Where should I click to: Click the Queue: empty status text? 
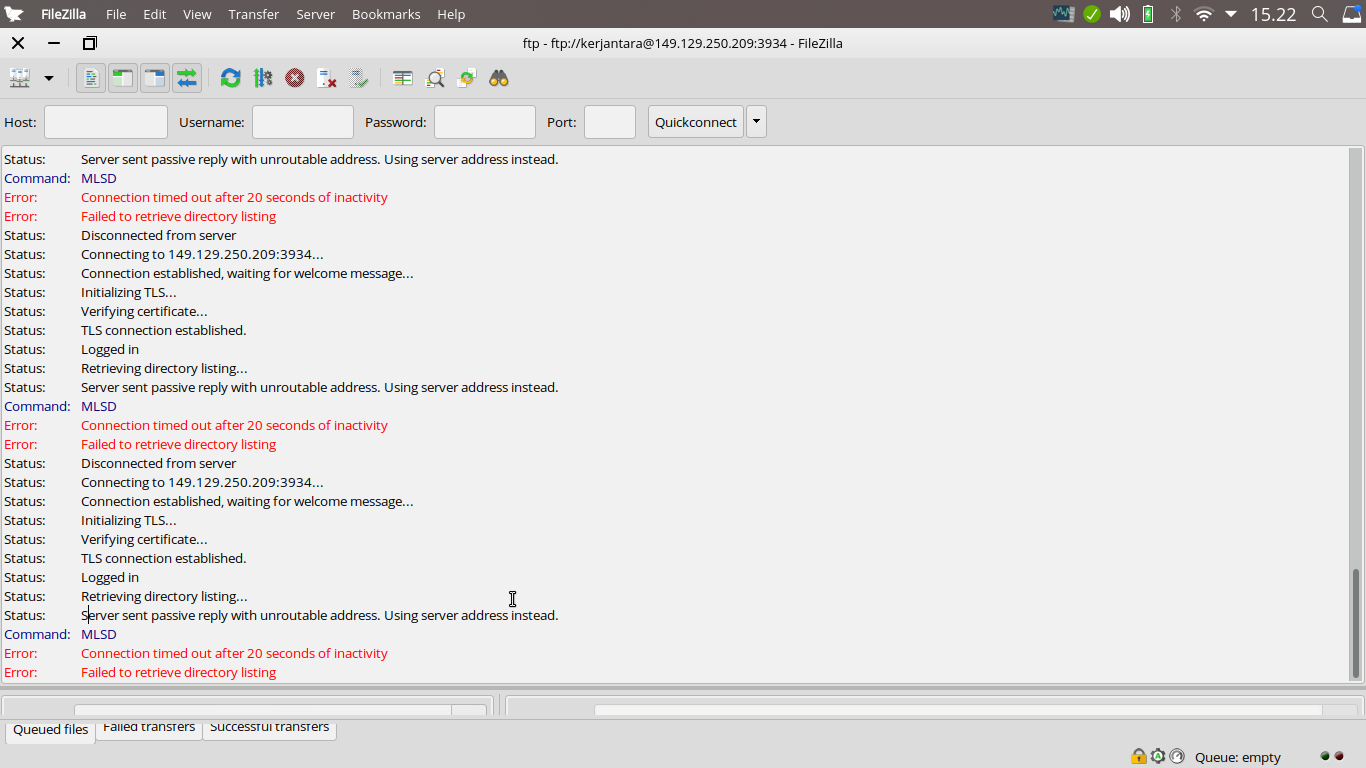point(1238,757)
